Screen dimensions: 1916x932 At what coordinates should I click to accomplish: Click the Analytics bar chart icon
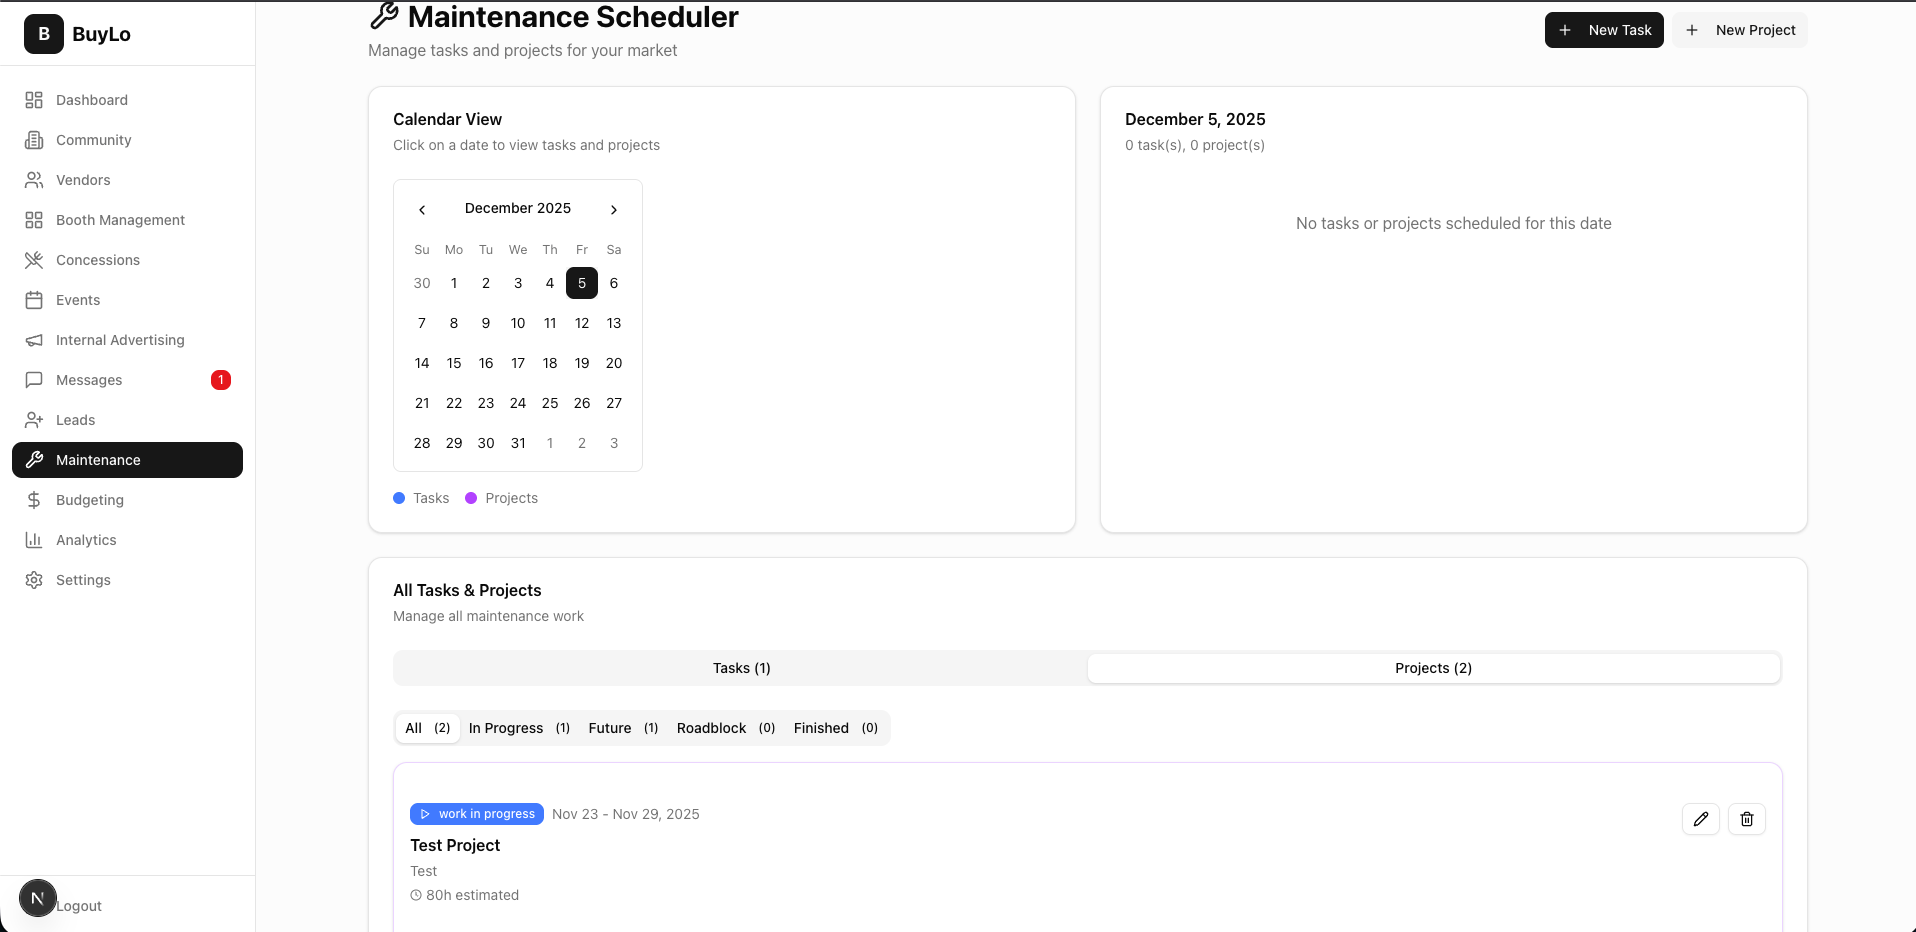coord(34,540)
